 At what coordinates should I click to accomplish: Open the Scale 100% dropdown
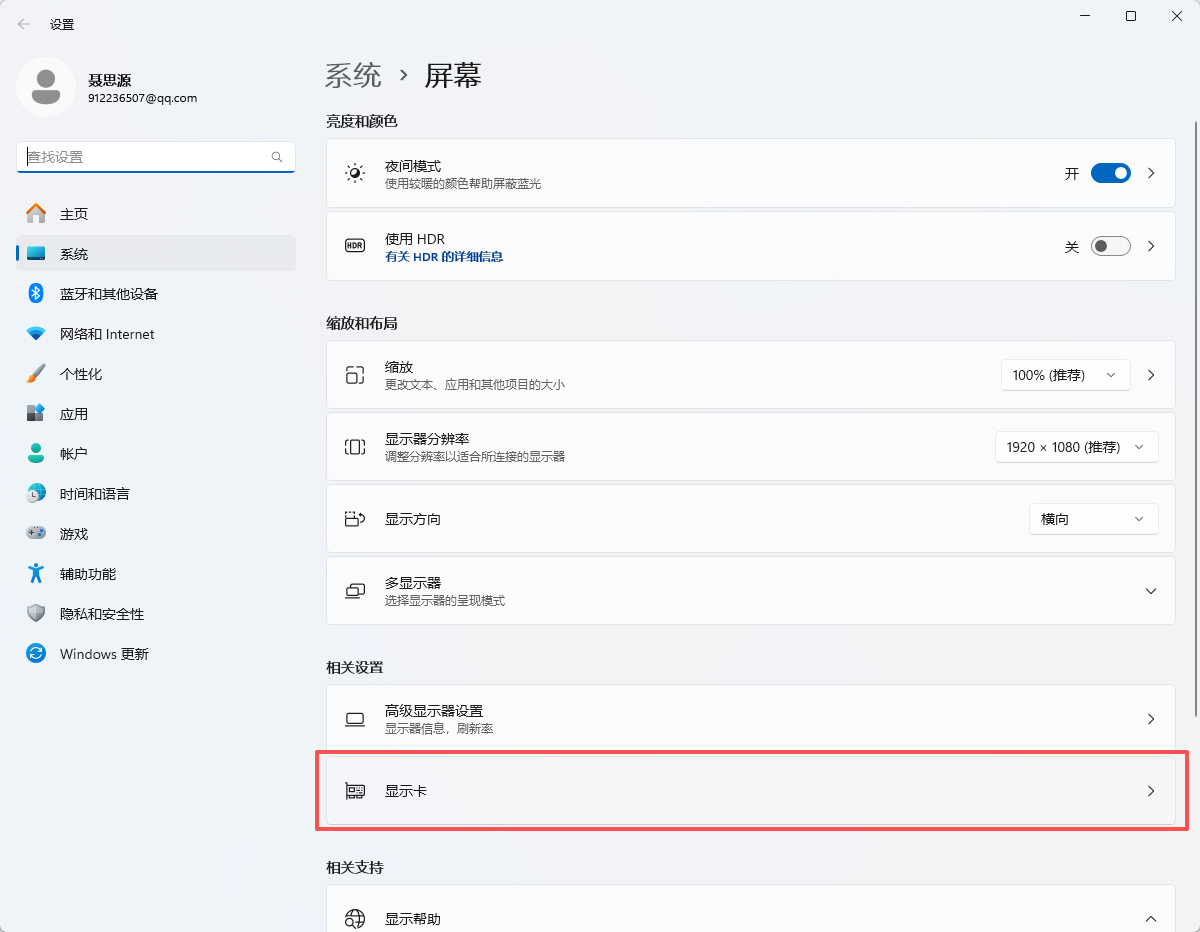[1065, 375]
